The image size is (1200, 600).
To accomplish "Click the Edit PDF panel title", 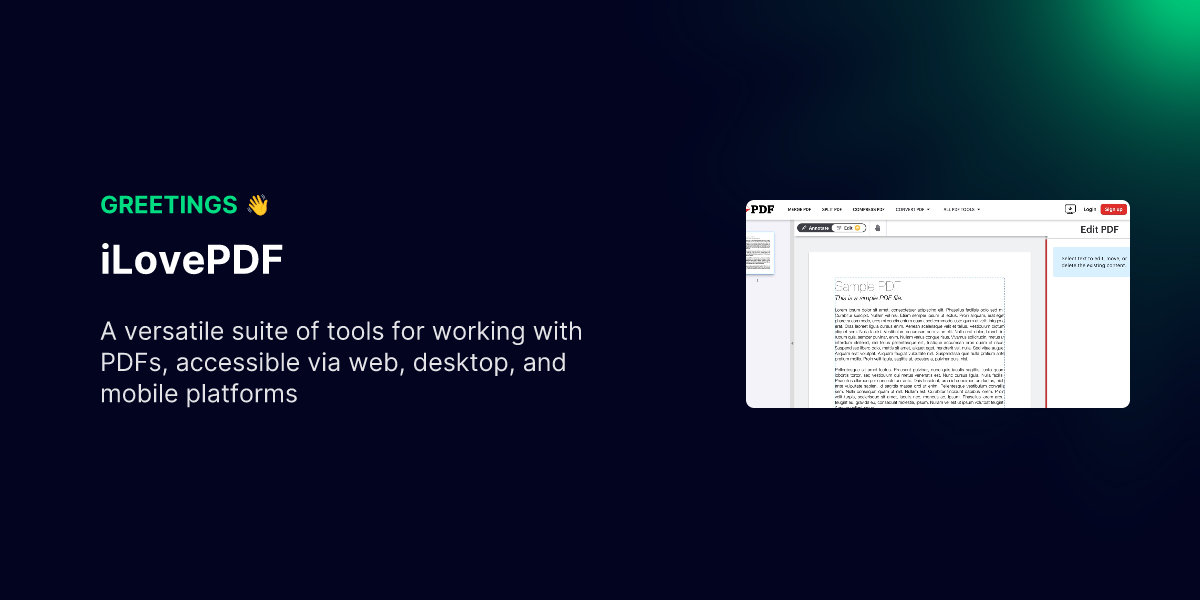I will pos(1099,230).
